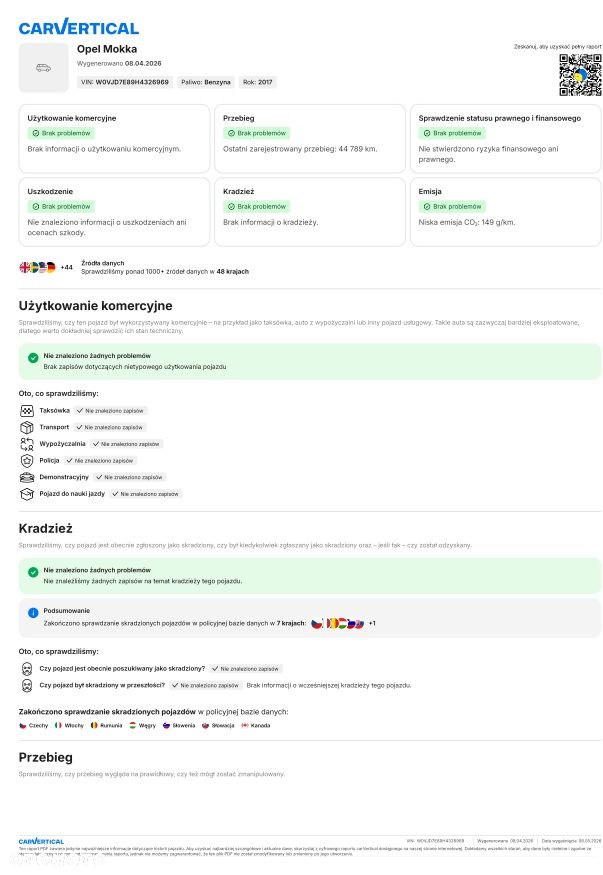
Task: Click the Pojazd do nauki jazdy icon
Action: [27, 494]
